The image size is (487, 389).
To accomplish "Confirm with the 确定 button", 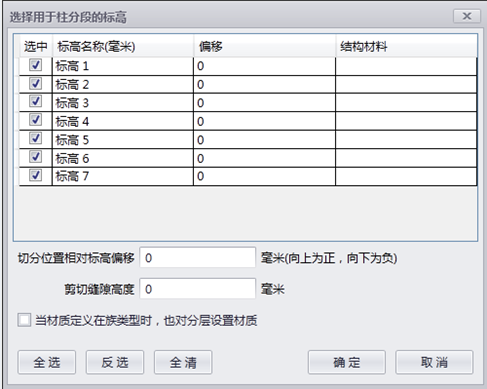I will click(347, 362).
